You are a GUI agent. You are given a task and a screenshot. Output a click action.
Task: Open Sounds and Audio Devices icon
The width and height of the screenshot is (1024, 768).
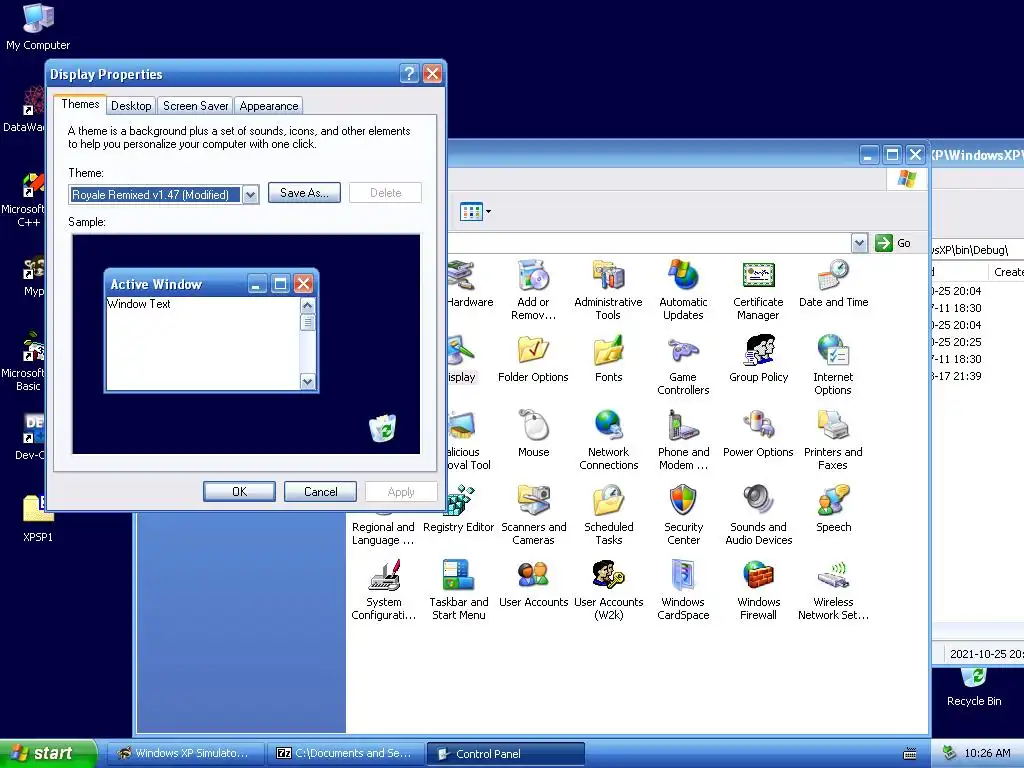(758, 515)
